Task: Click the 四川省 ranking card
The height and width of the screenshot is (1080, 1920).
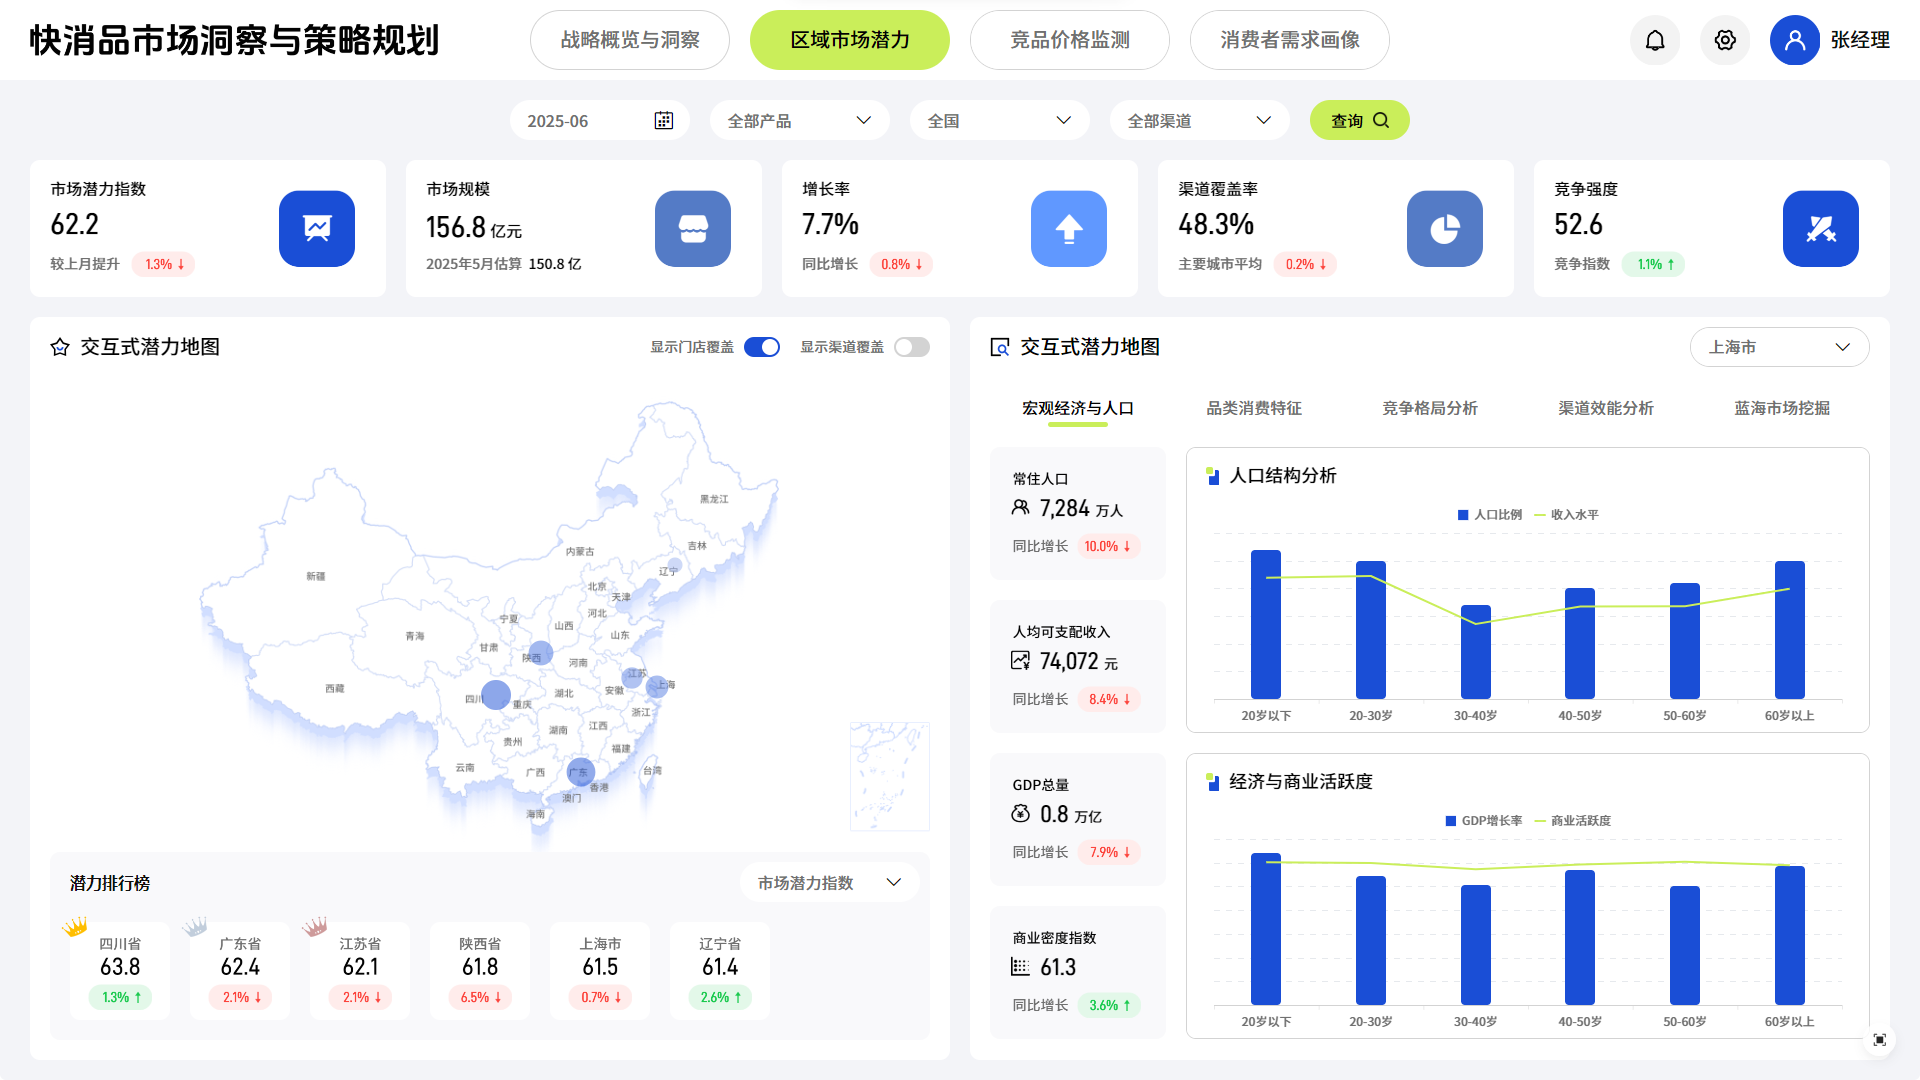Action: click(120, 970)
